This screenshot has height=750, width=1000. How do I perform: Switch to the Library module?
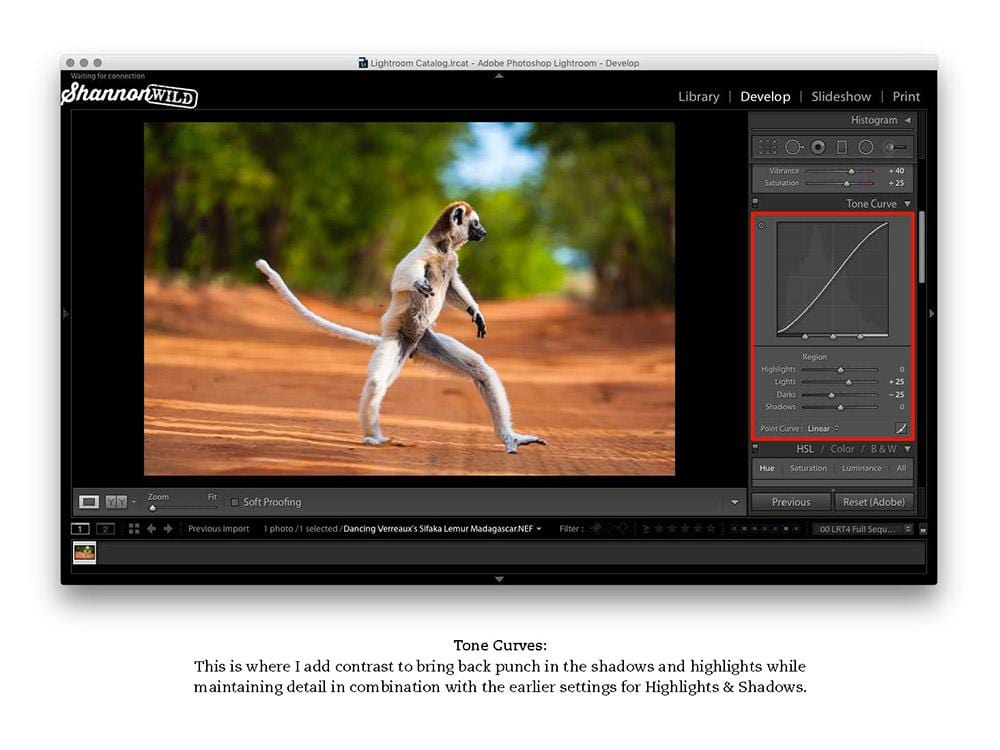click(x=698, y=96)
